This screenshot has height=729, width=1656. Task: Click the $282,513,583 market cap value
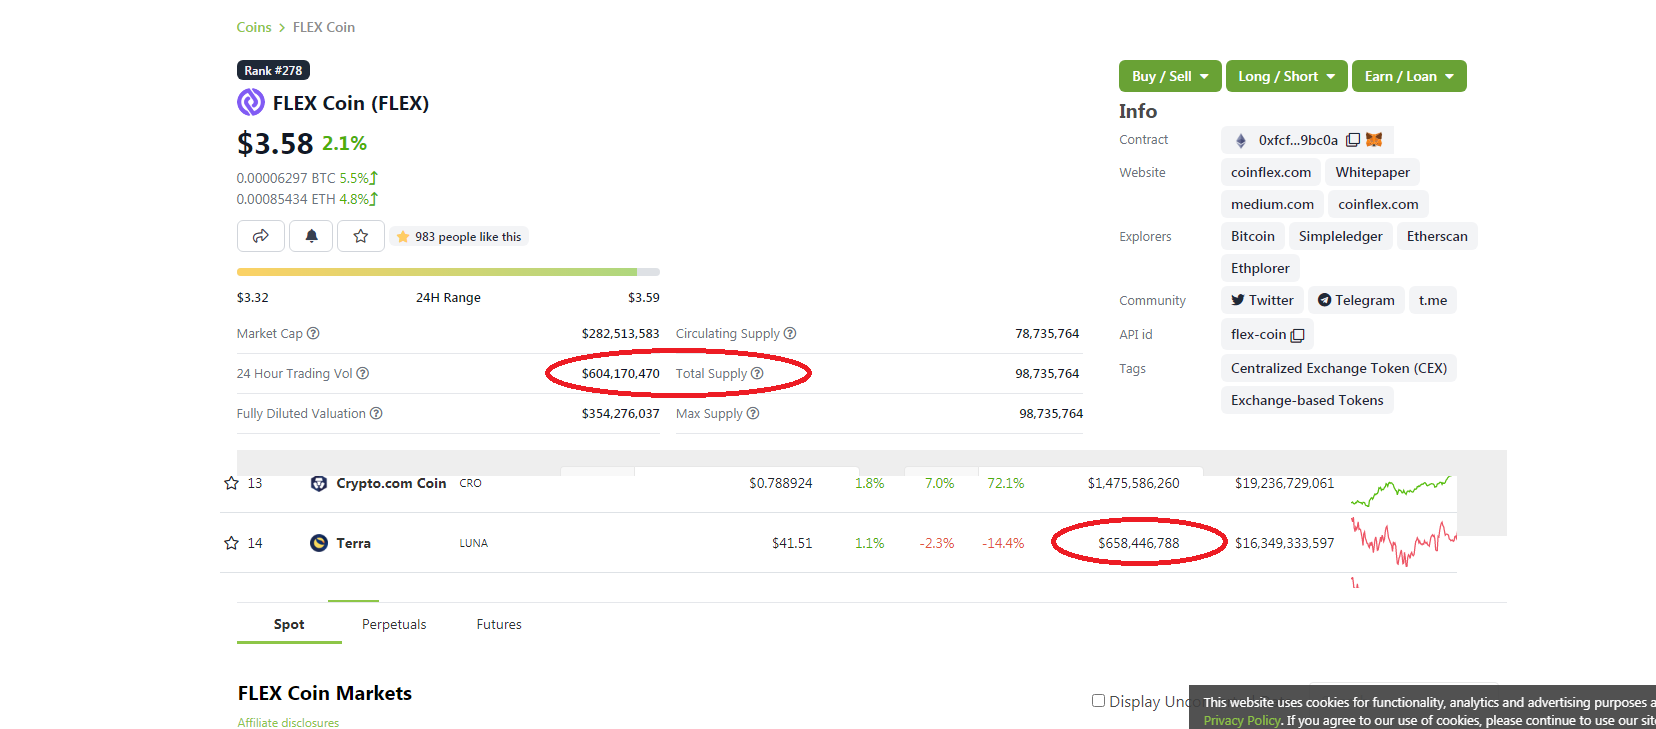point(620,333)
